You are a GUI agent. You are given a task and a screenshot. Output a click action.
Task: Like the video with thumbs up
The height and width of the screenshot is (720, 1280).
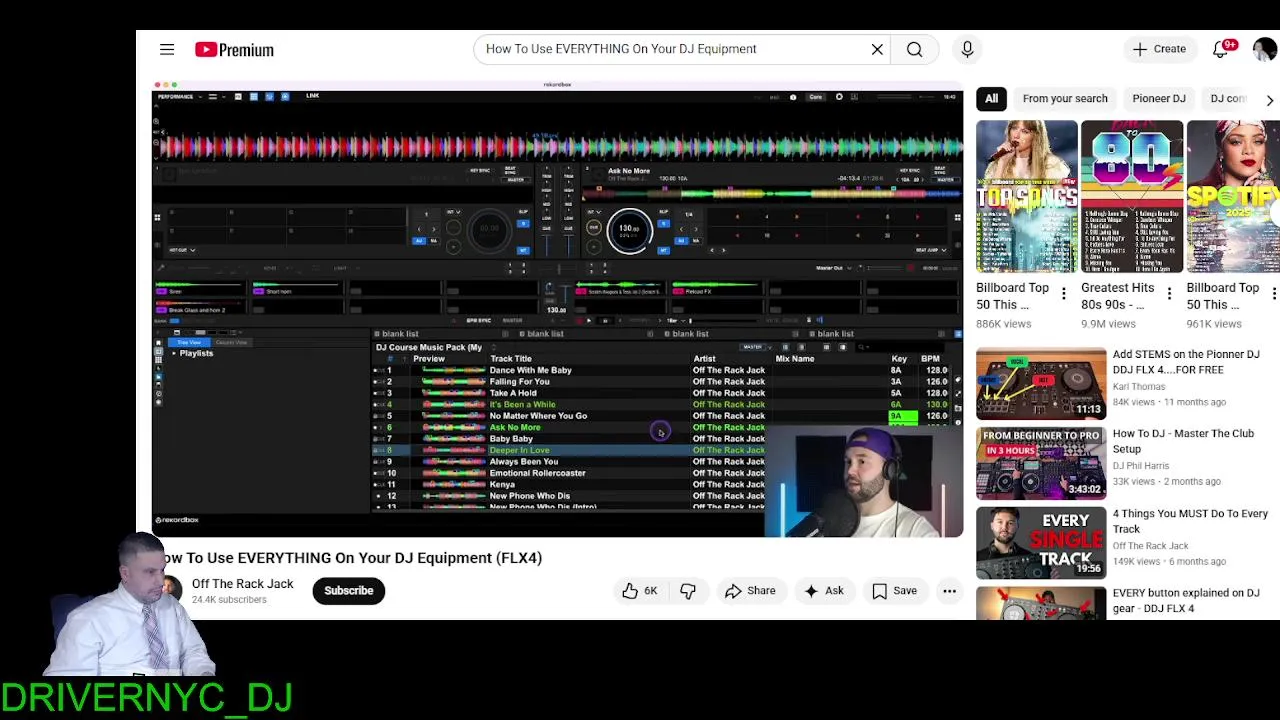click(x=640, y=591)
